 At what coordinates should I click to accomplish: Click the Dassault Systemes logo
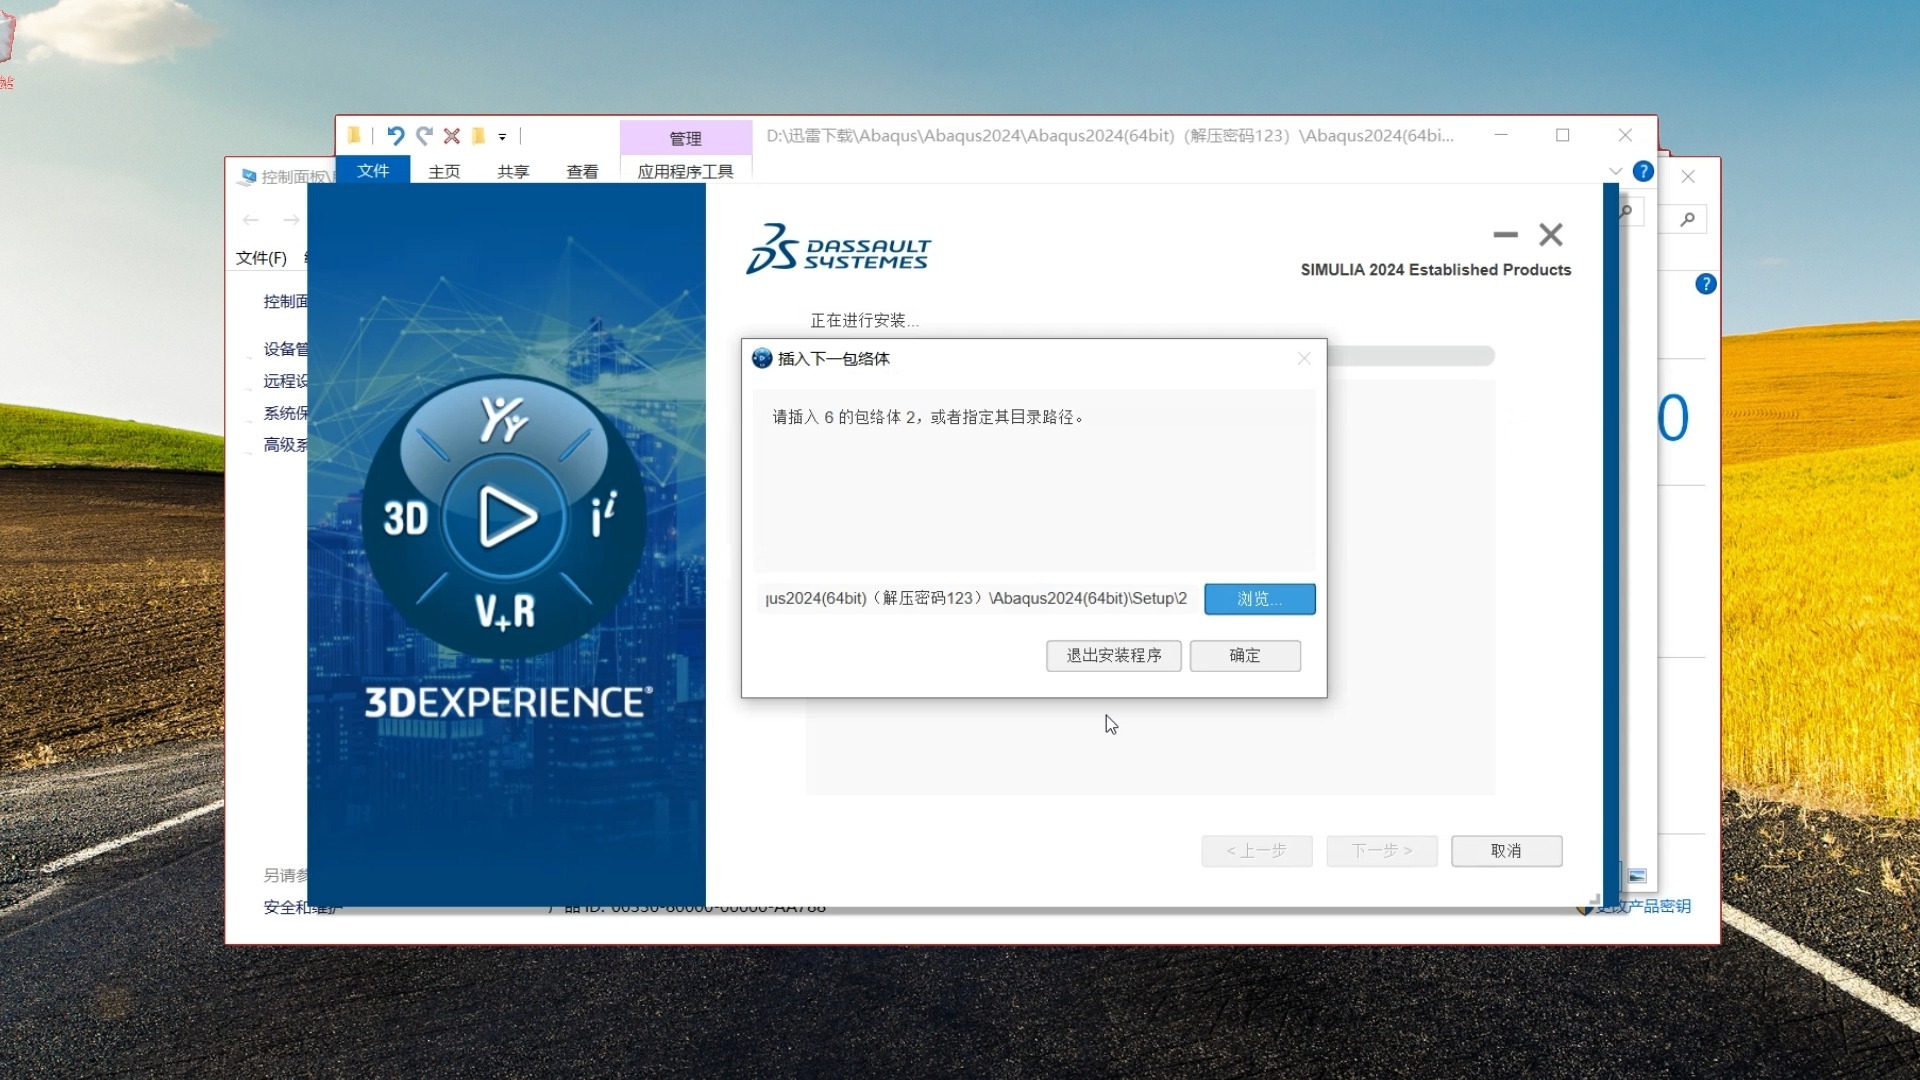click(838, 249)
